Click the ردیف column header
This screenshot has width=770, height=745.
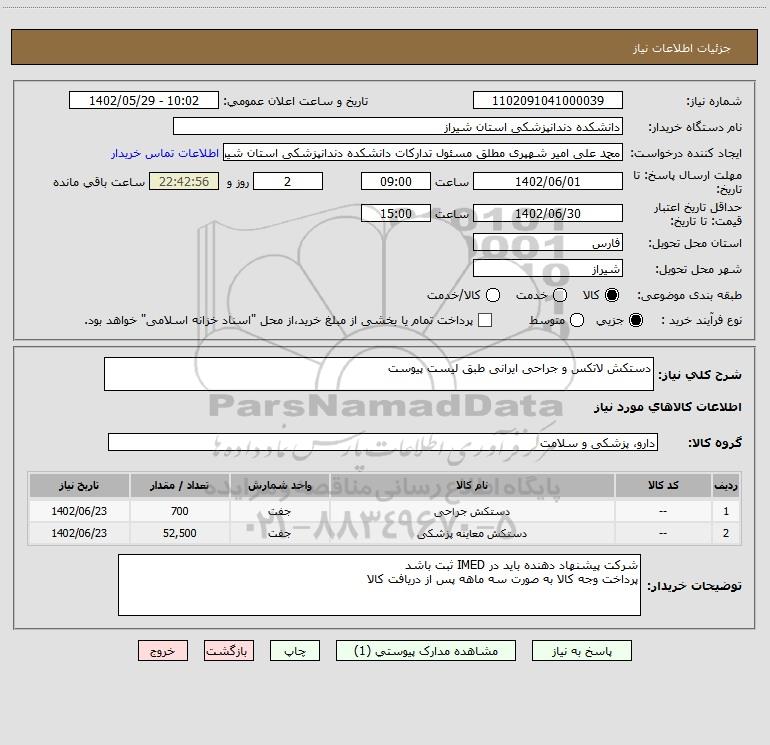726,486
